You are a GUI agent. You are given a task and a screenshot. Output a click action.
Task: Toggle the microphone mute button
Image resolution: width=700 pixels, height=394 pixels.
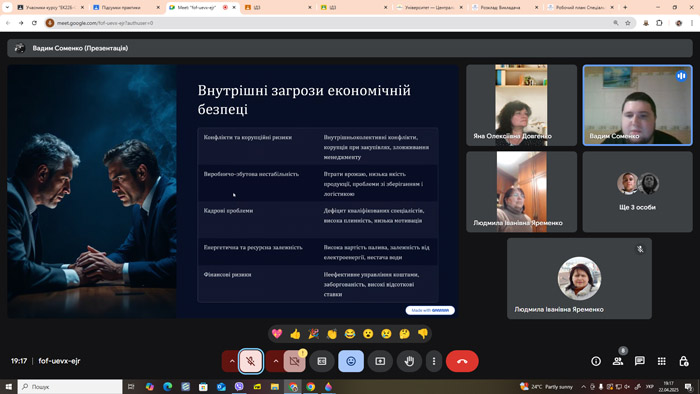tap(251, 361)
